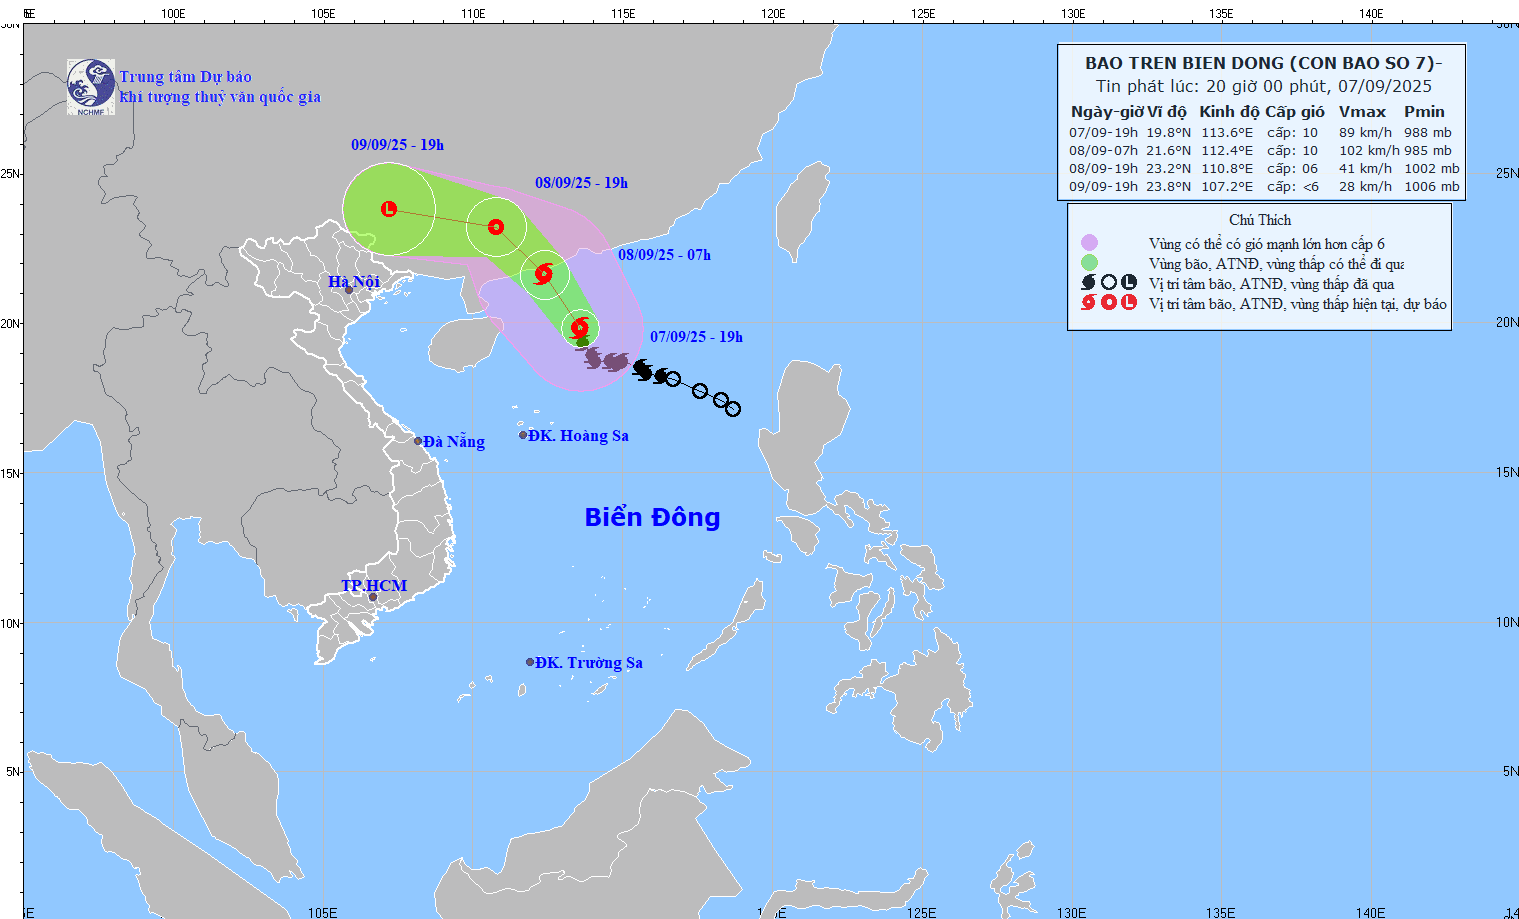Click the ĐK. Trường Sa label
The width and height of the screenshot is (1519, 919).
tap(588, 663)
